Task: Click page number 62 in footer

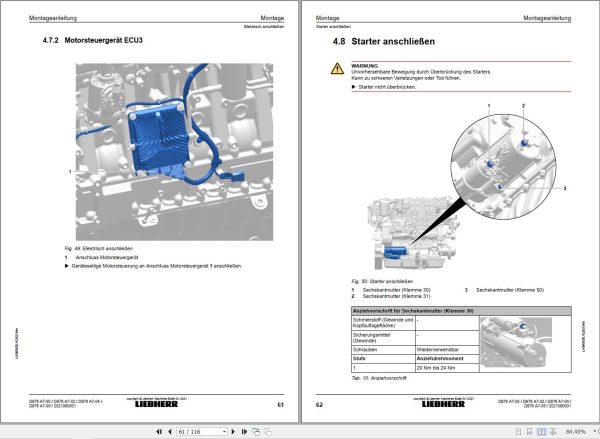Action: coord(319,405)
